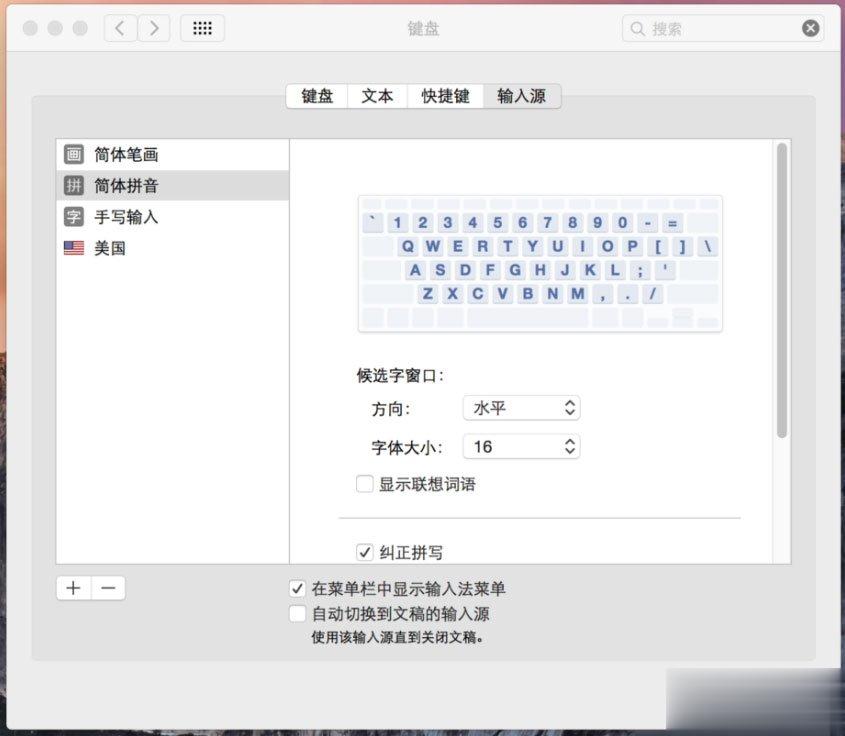Screen dimensions: 845x736
Task: Open the 字体大小 dropdown showing 16
Action: pyautogui.click(x=522, y=447)
